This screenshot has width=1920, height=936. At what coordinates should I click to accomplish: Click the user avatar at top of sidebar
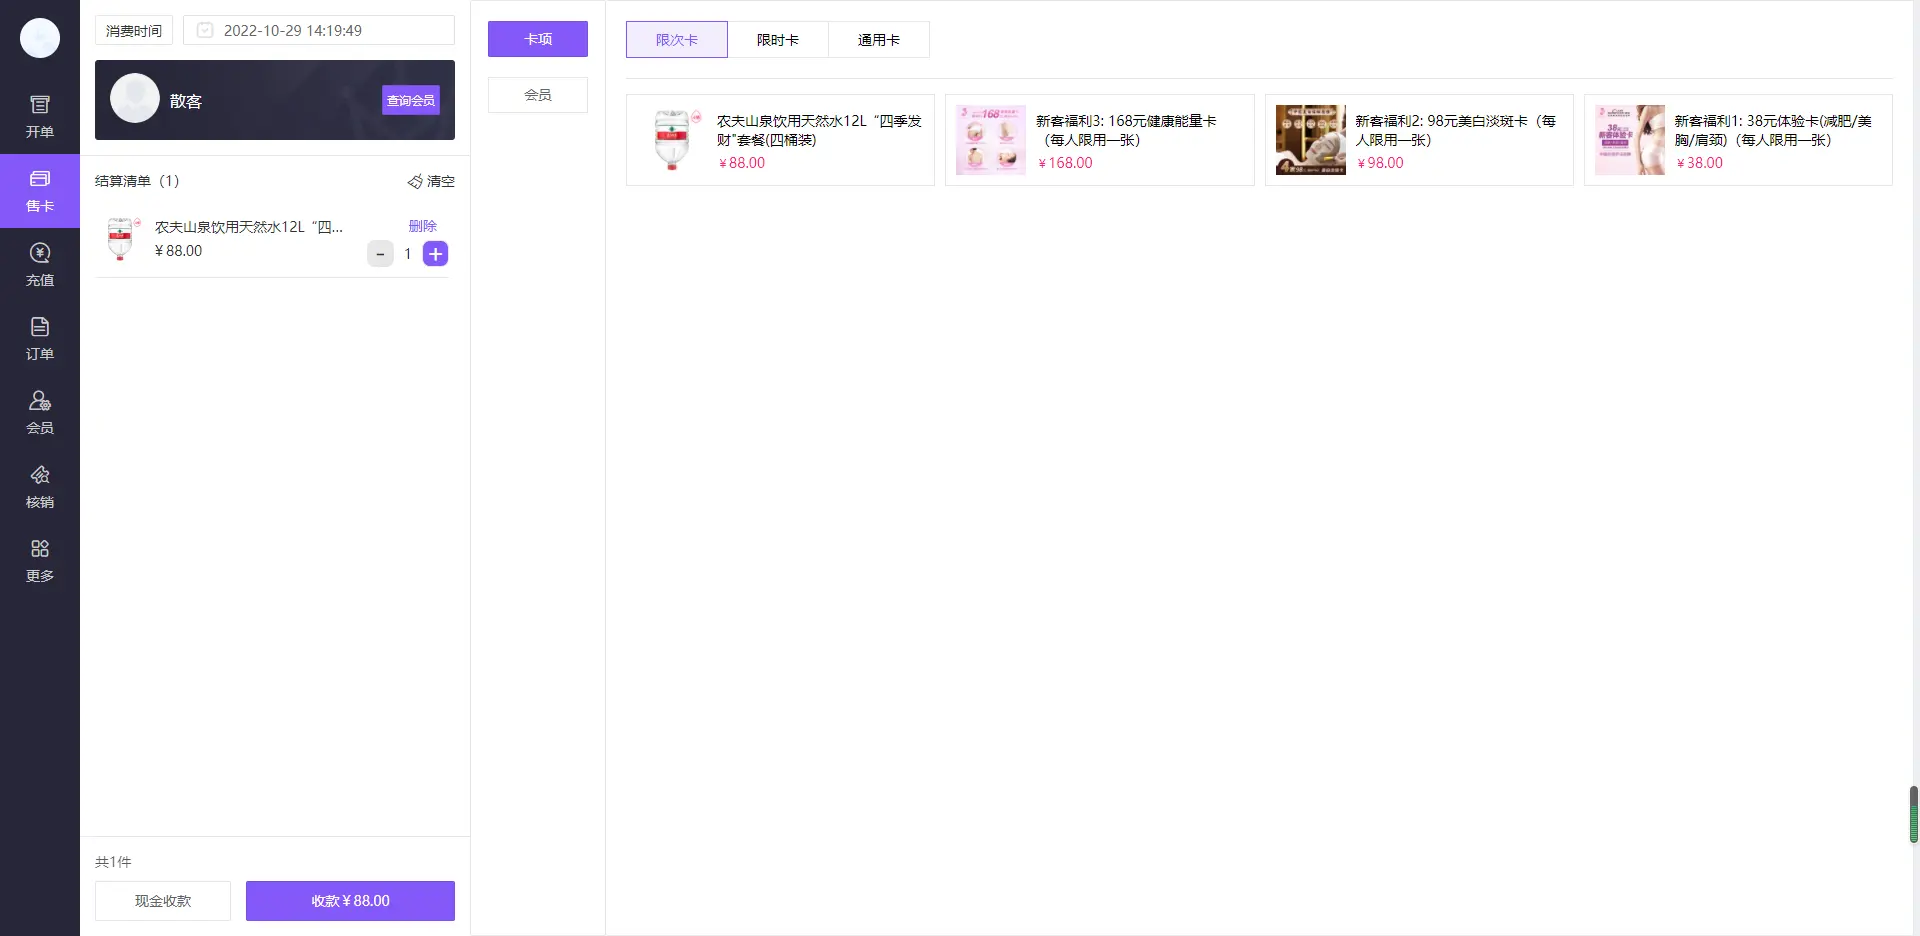(40, 38)
